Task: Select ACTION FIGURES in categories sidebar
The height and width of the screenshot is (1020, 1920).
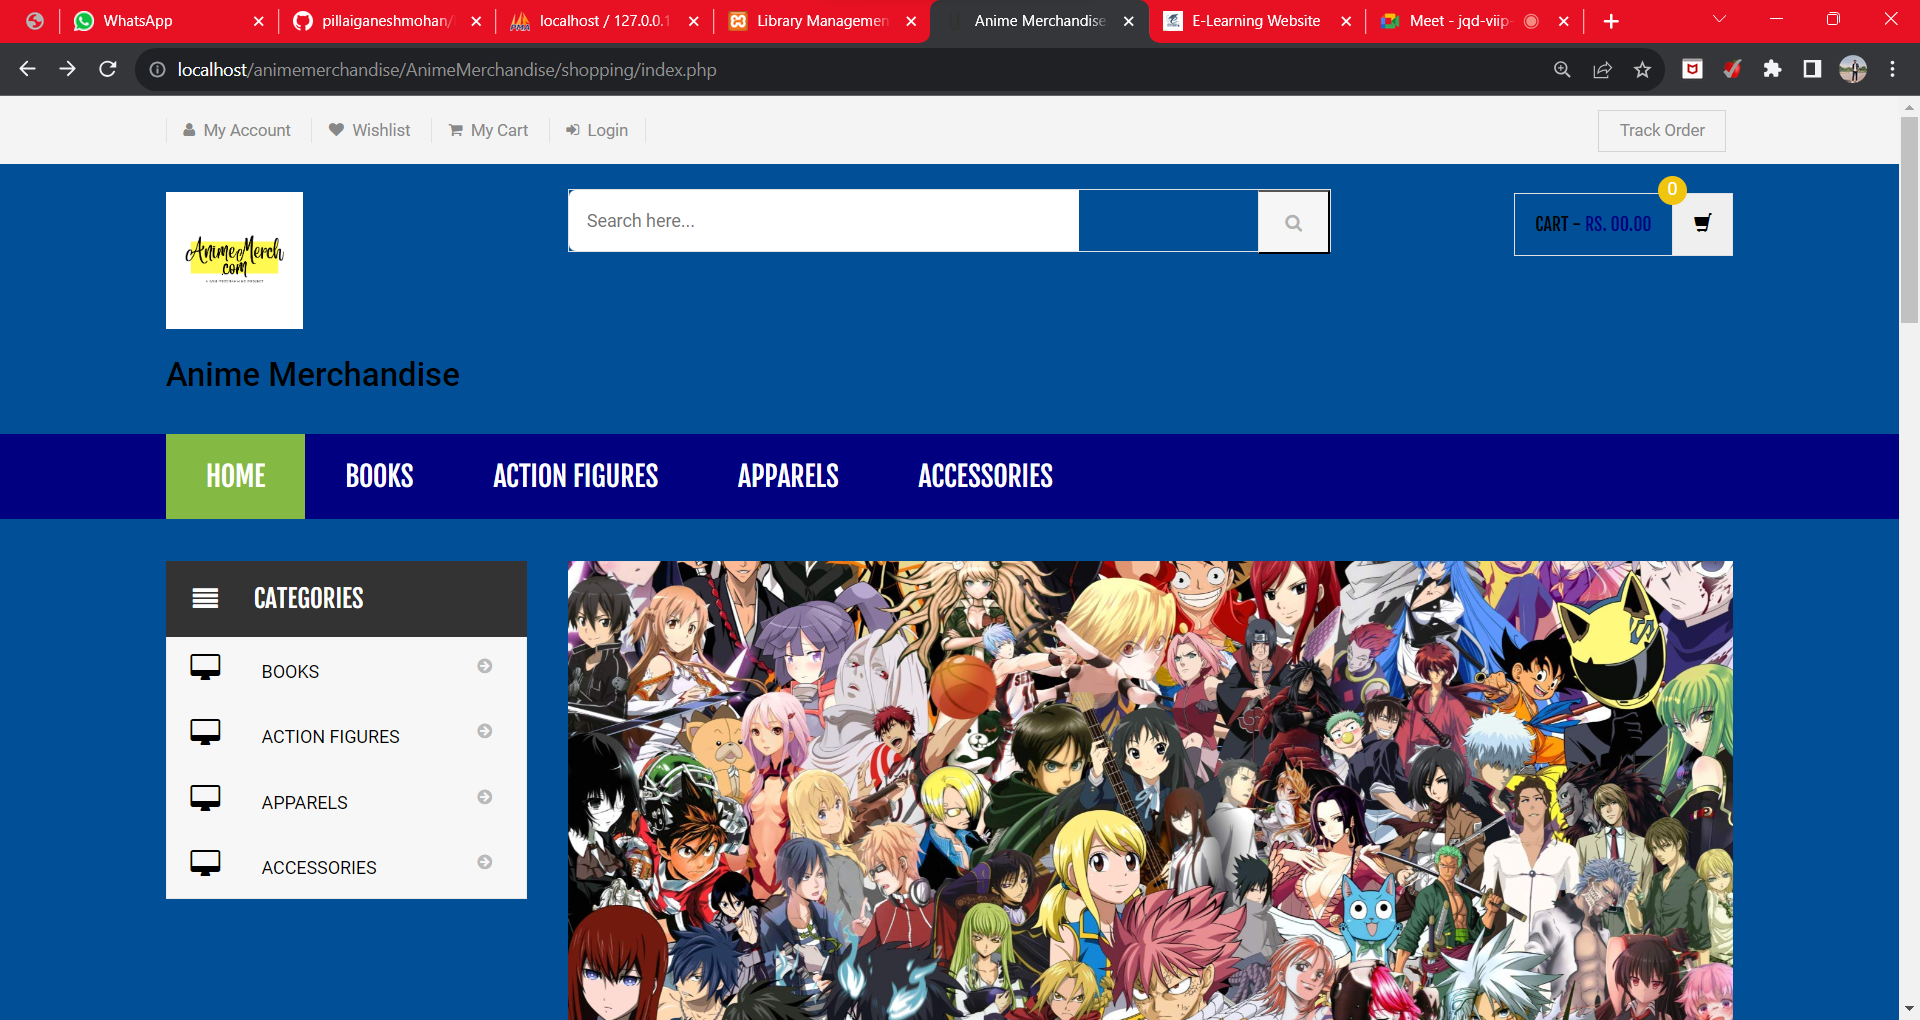Action: [x=331, y=737]
